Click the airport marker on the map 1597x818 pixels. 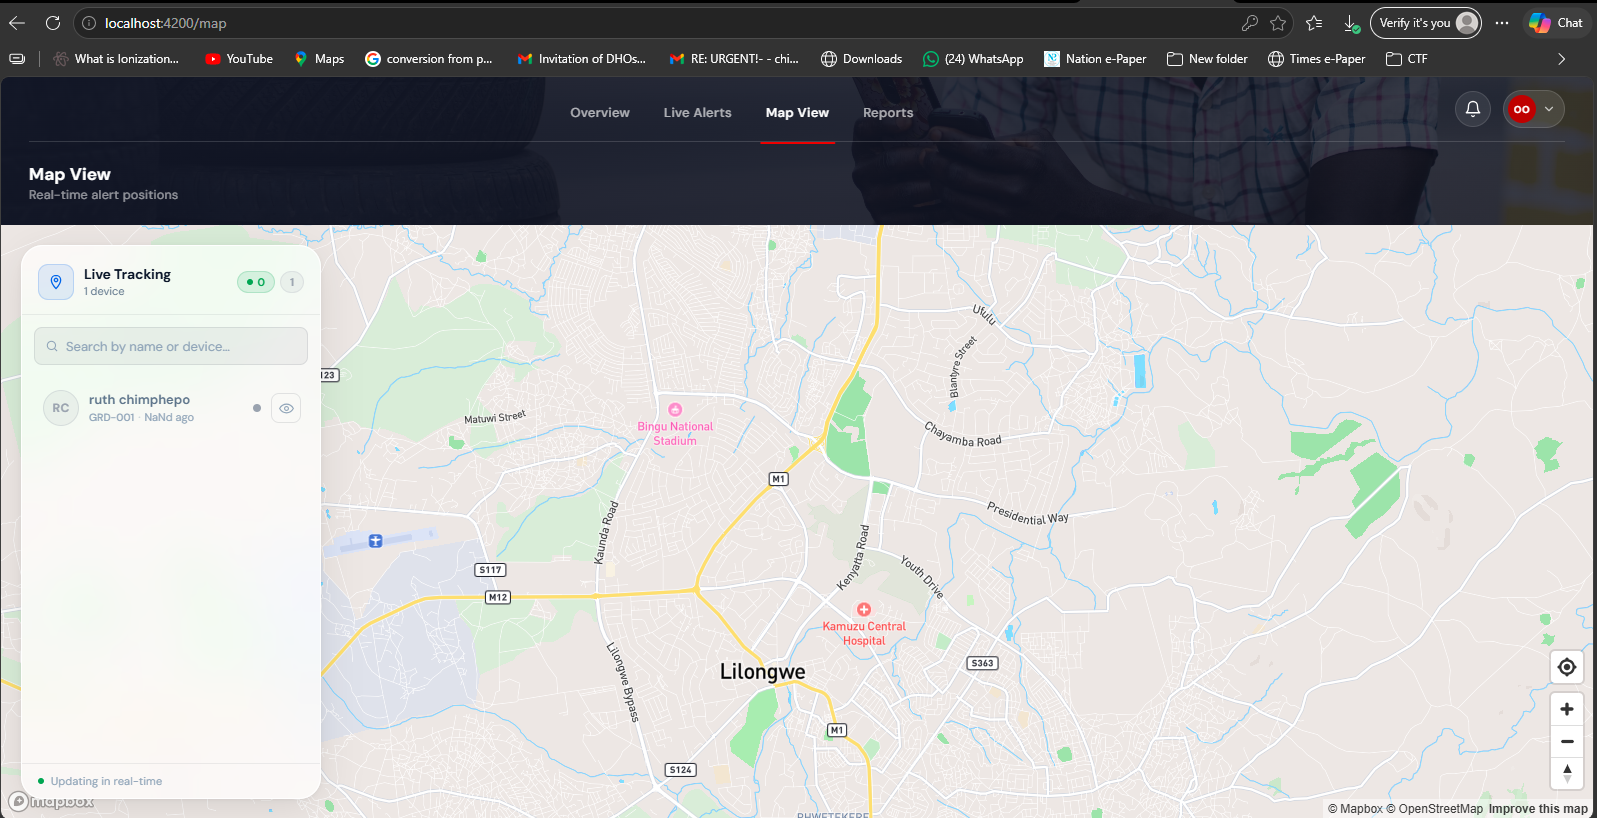376,541
